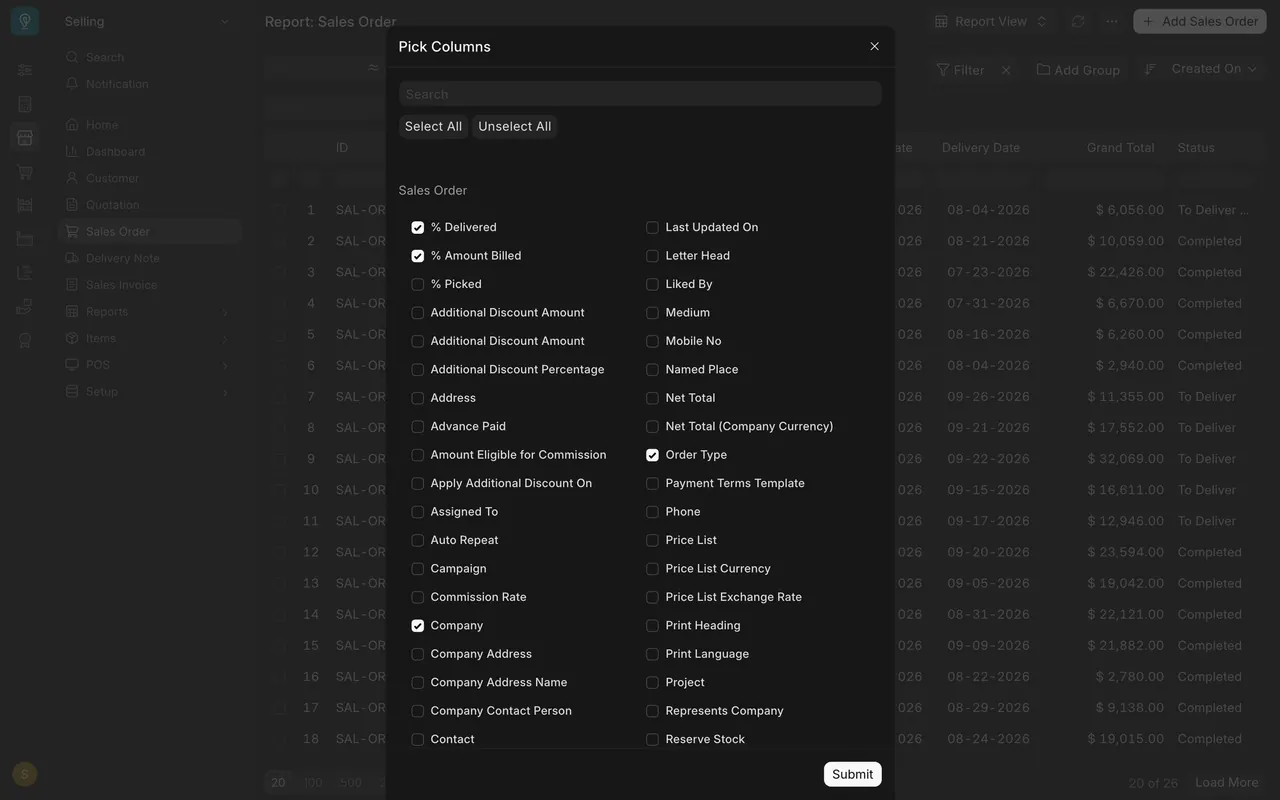Image resolution: width=1280 pixels, height=800 pixels.
Task: Open the Created On sort dropdown
Action: (x=1213, y=69)
